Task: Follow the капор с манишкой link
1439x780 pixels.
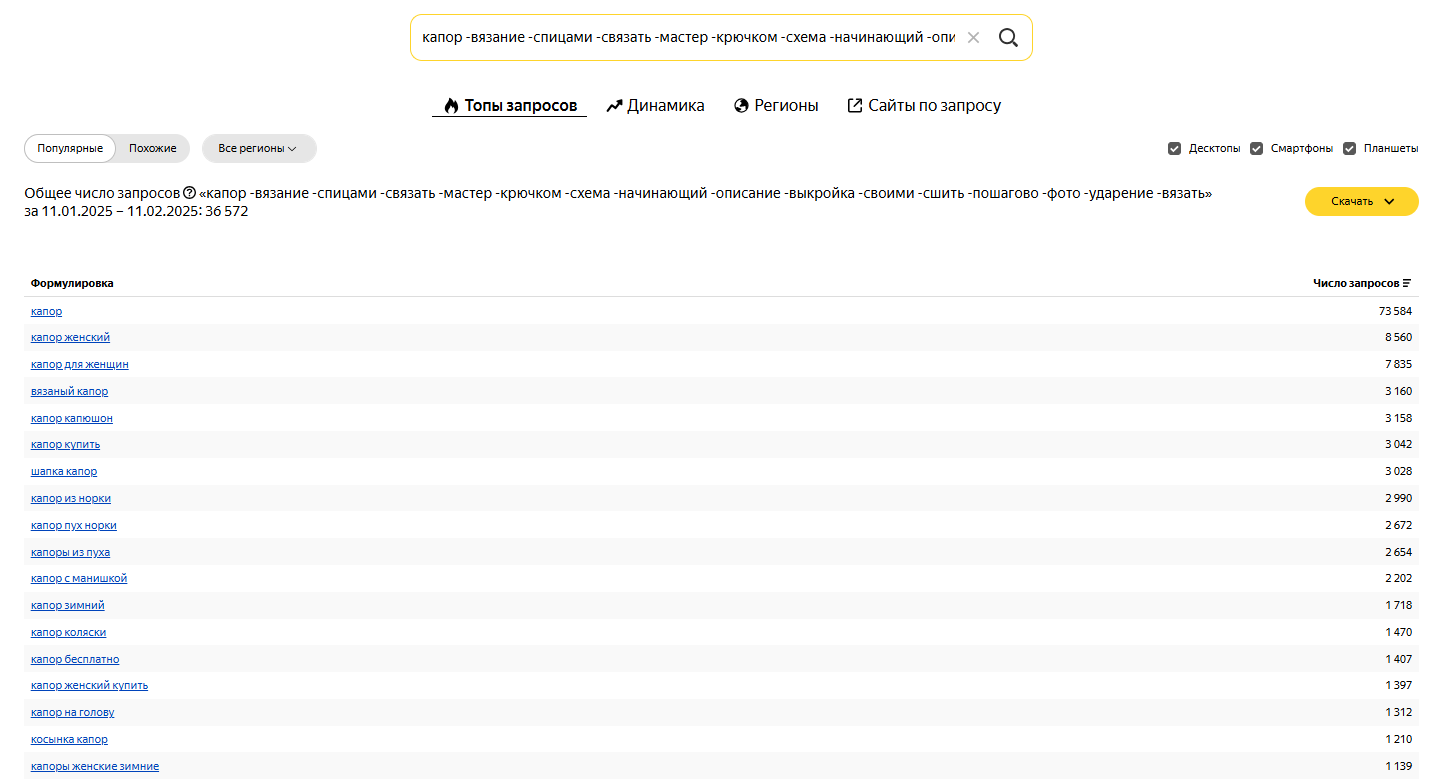Action: click(79, 578)
